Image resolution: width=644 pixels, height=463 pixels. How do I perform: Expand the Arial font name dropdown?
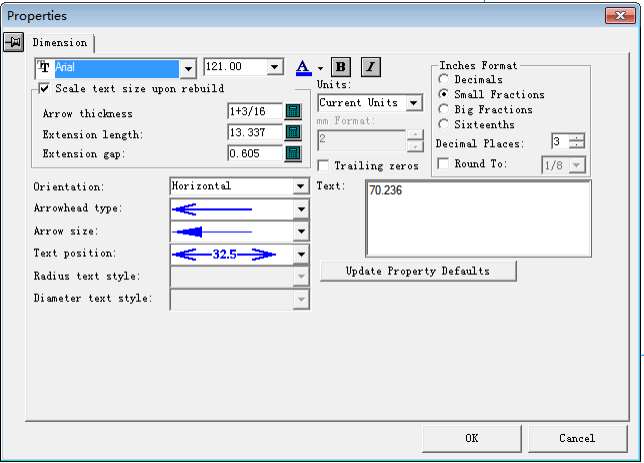(x=187, y=68)
